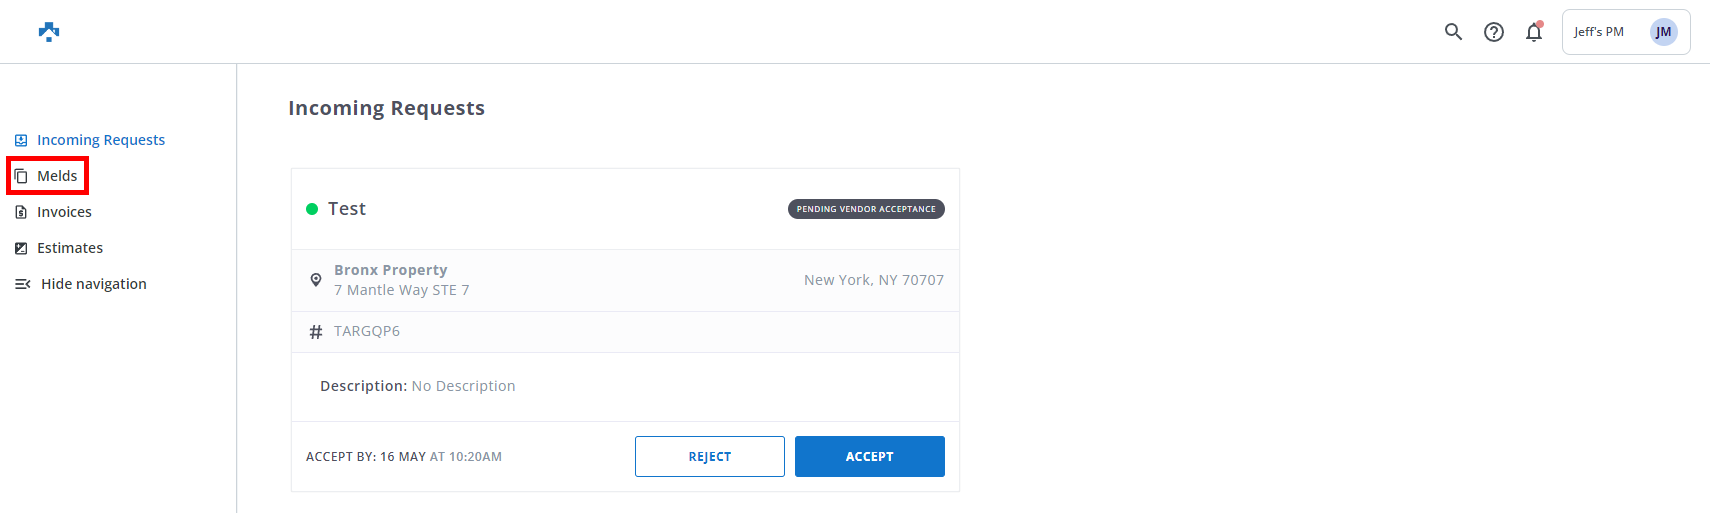Open the Test request title
This screenshot has width=1710, height=513.
coord(347,209)
